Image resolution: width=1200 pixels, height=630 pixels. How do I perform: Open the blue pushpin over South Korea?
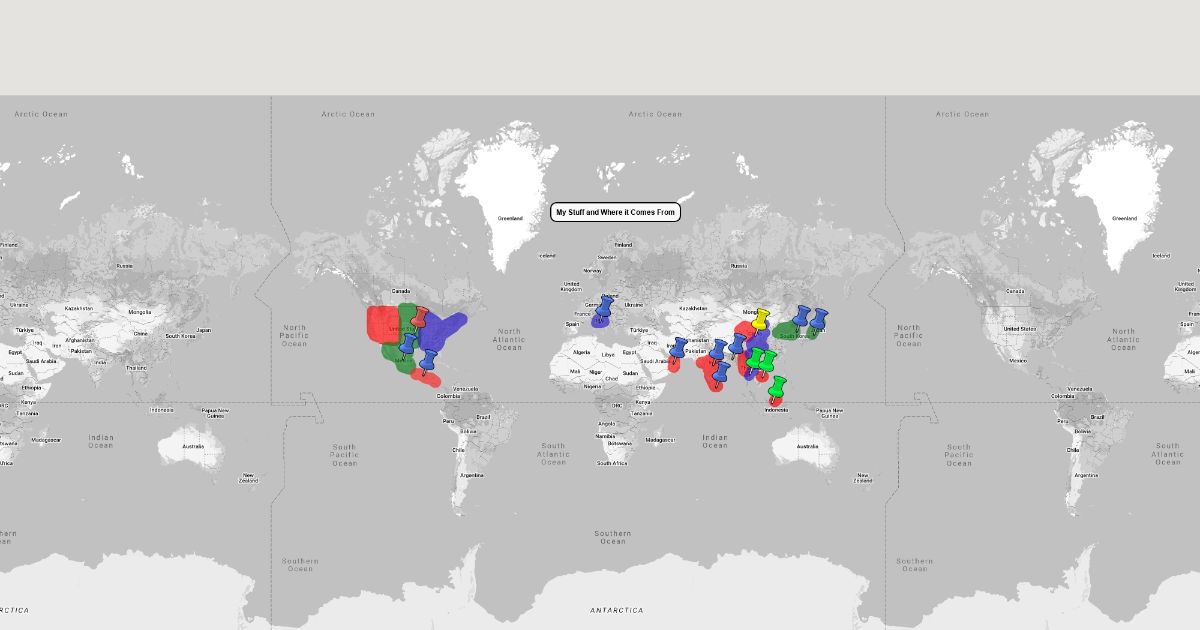tap(801, 315)
